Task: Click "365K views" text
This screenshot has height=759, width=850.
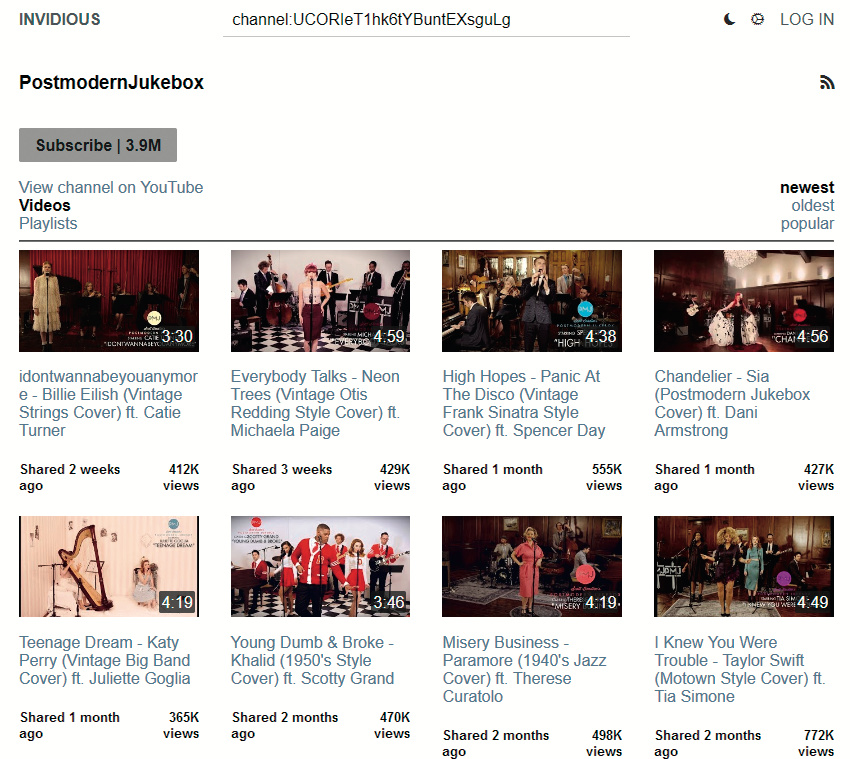Action: [181, 725]
